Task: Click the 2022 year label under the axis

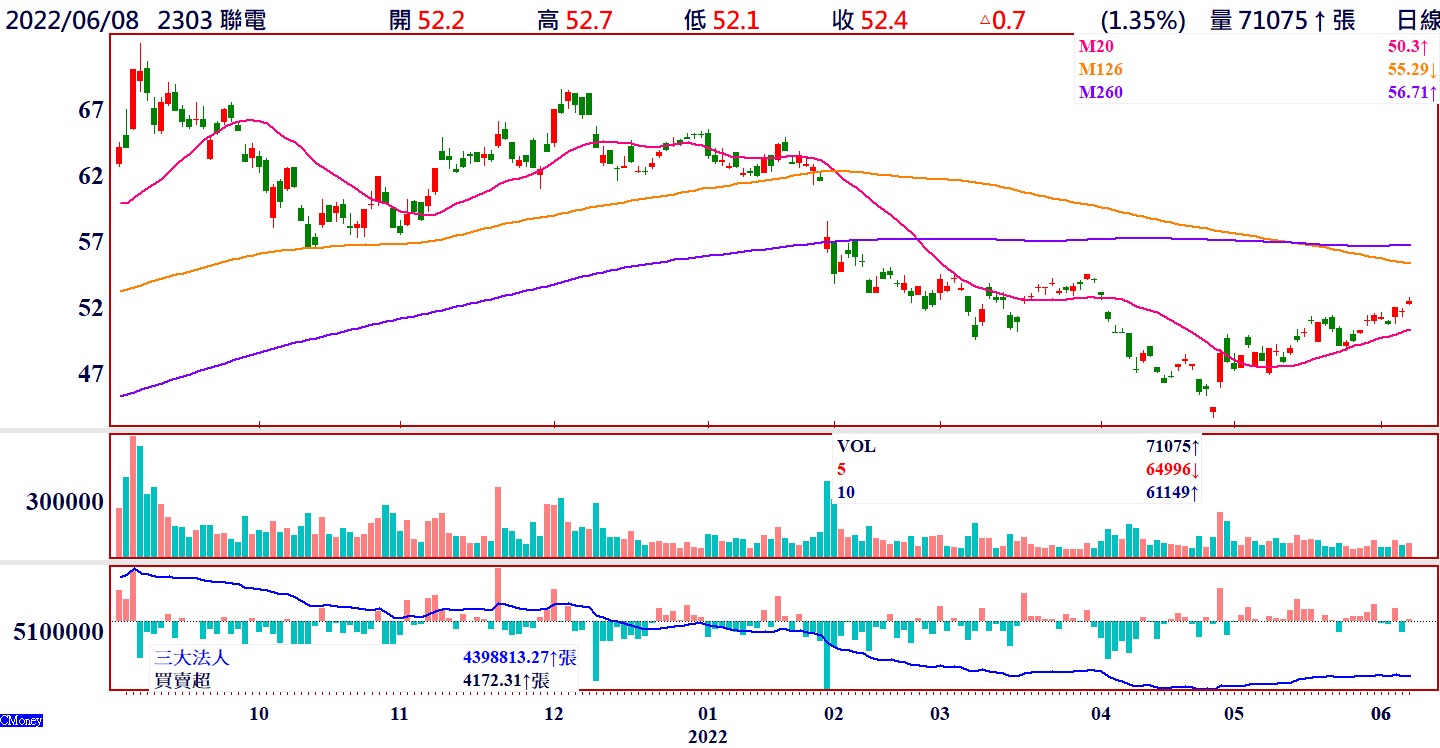Action: pos(708,737)
